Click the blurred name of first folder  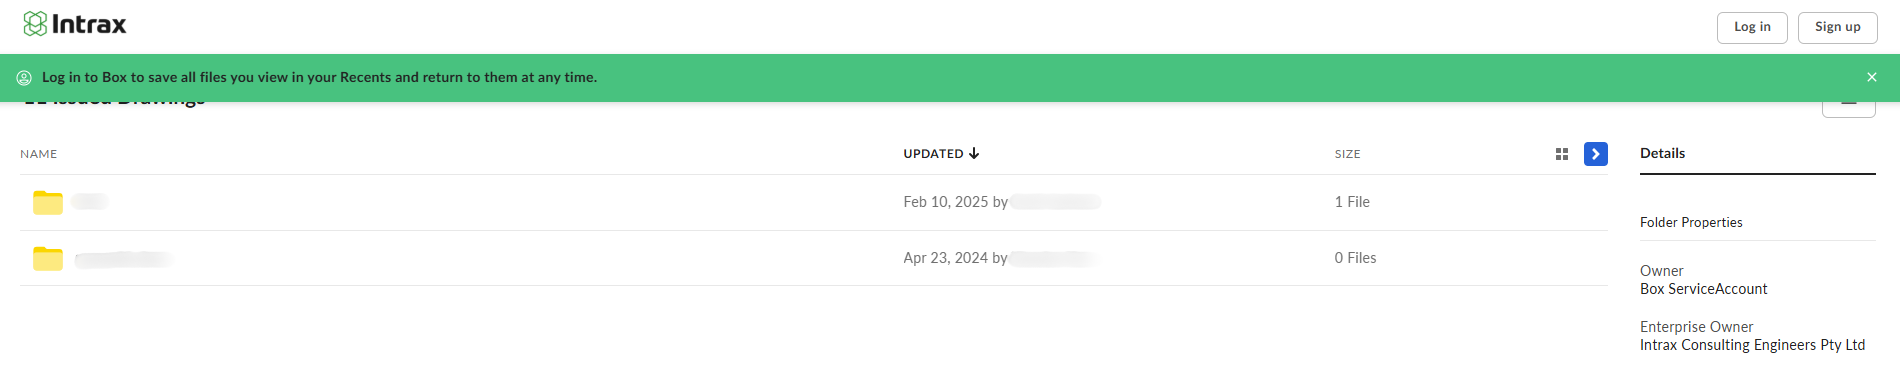click(x=90, y=202)
